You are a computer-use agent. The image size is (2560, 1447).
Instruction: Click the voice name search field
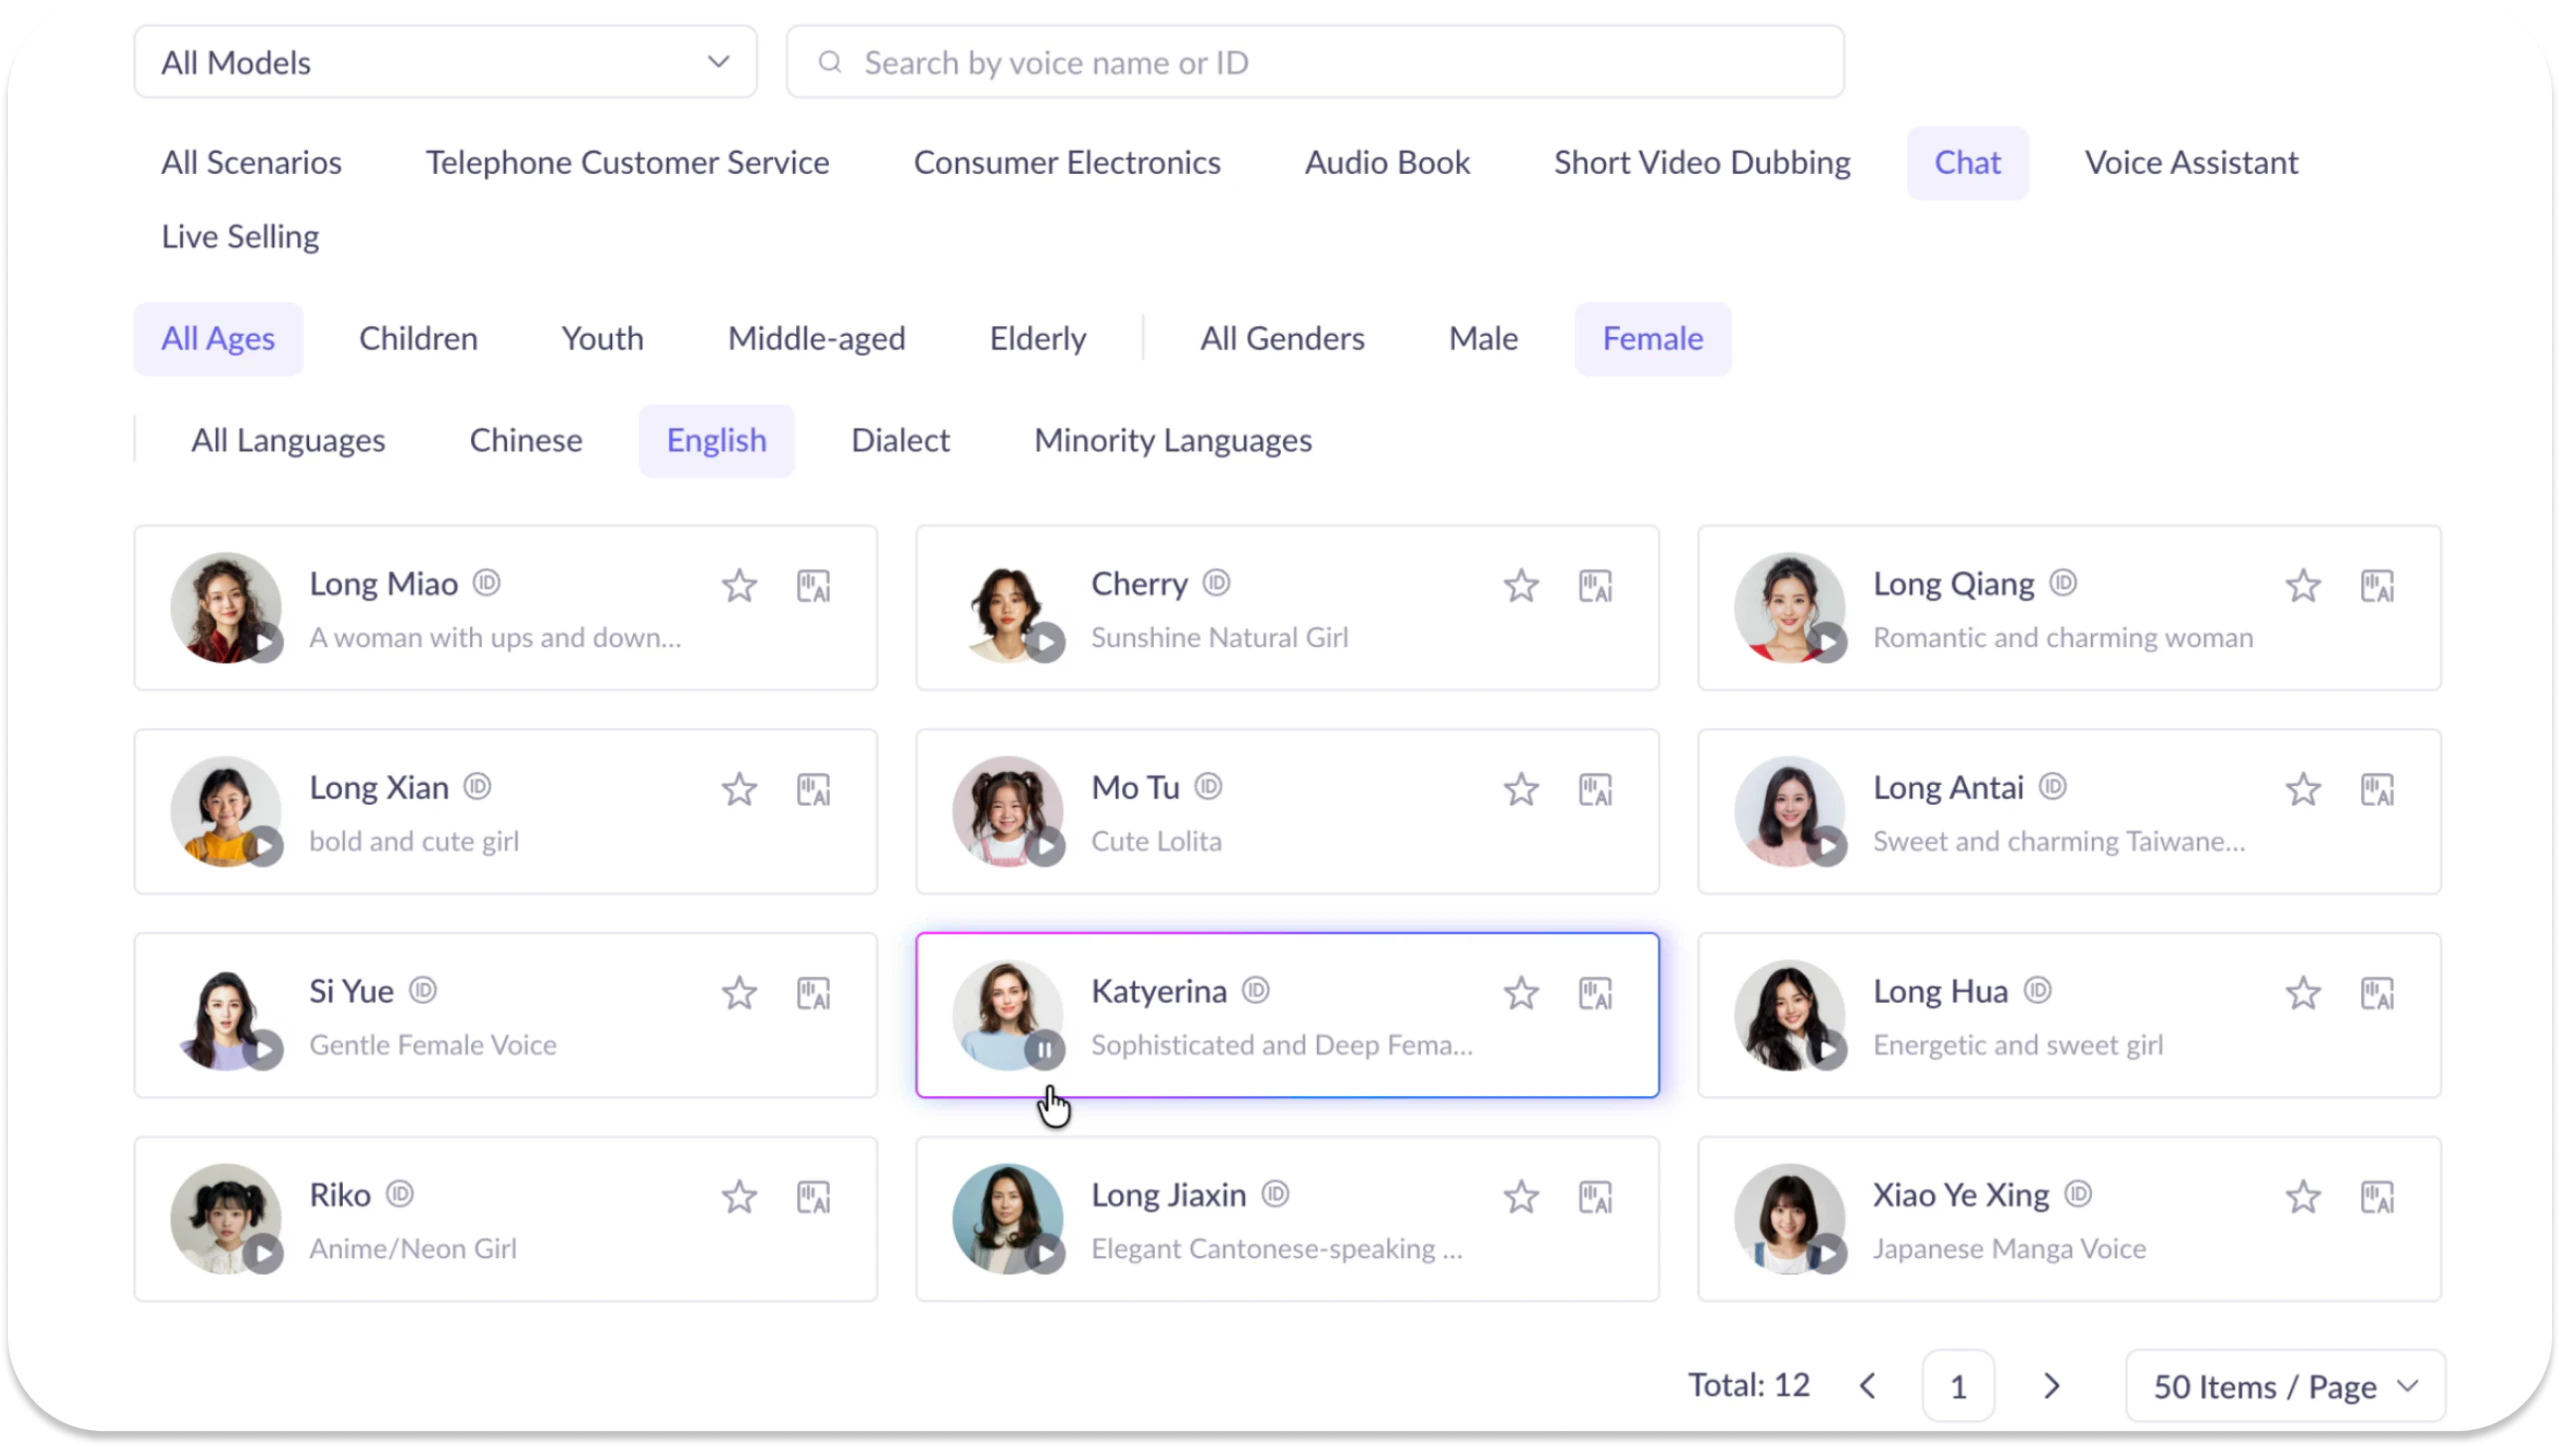1314,62
